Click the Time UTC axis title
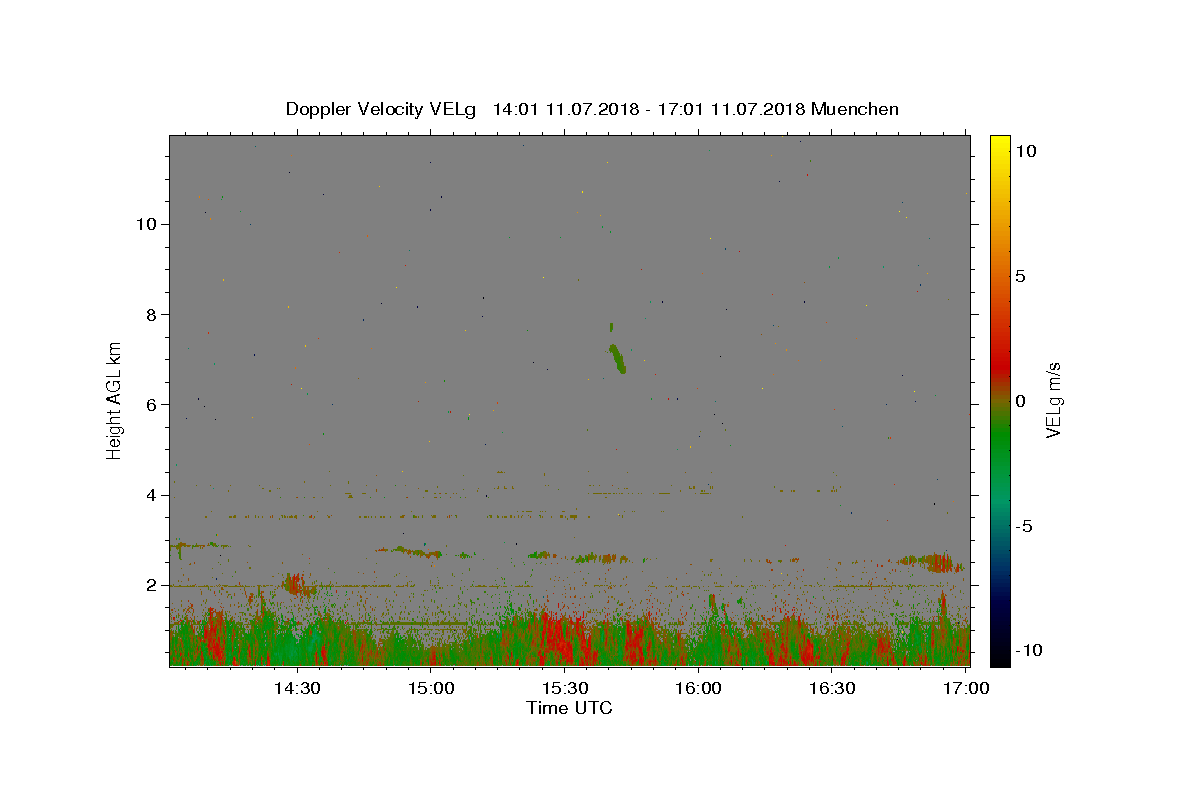Image resolution: width=1200 pixels, height=800 pixels. click(x=569, y=708)
